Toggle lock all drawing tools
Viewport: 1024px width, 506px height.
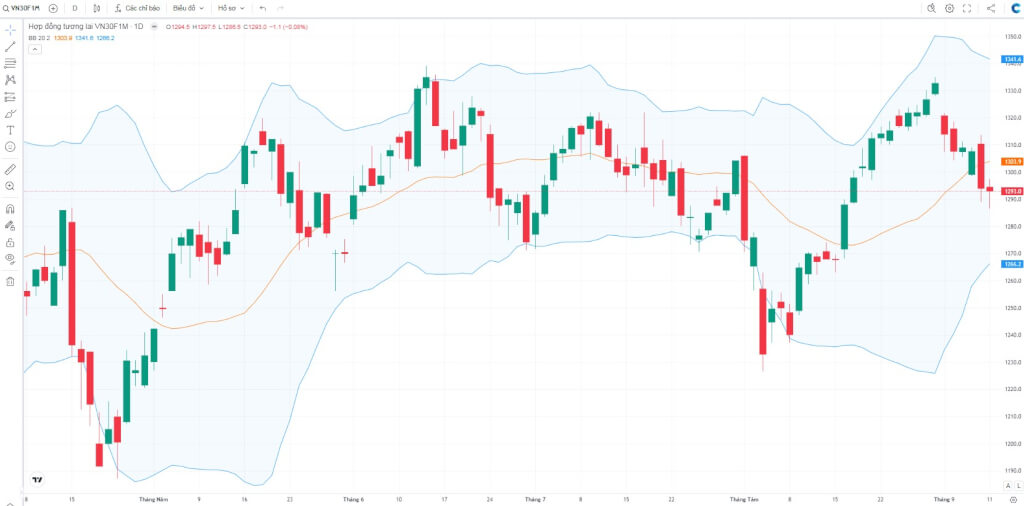tap(10, 242)
